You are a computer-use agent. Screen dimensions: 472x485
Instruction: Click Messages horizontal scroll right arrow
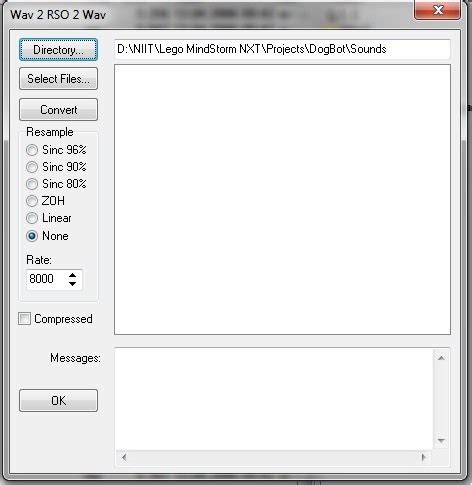point(424,457)
